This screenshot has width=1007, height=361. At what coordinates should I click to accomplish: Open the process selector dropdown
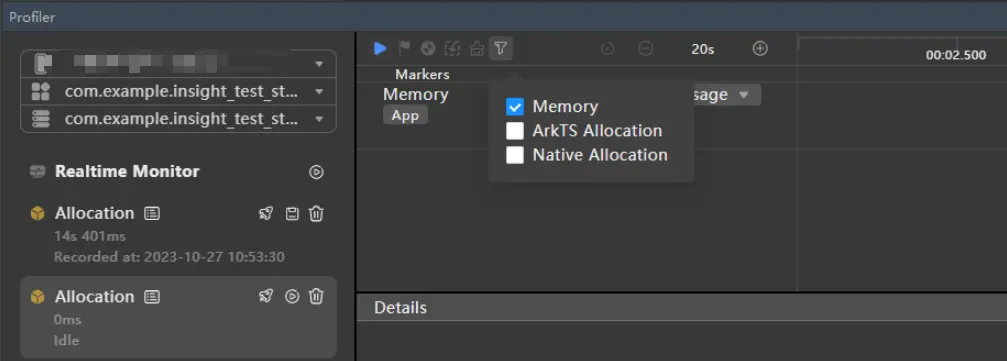(179, 119)
